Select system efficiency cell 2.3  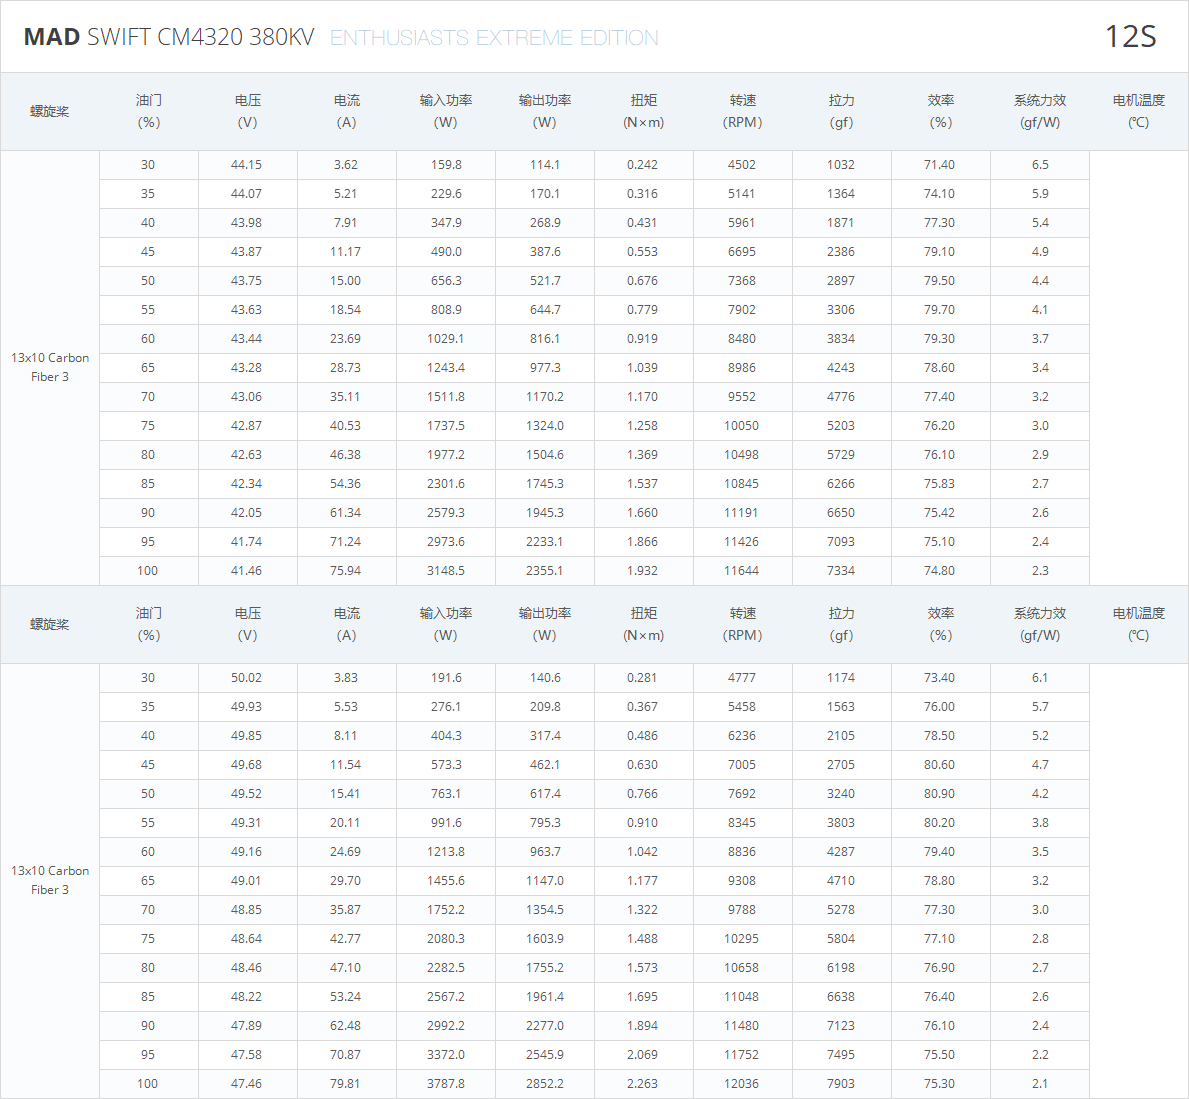coord(1040,571)
